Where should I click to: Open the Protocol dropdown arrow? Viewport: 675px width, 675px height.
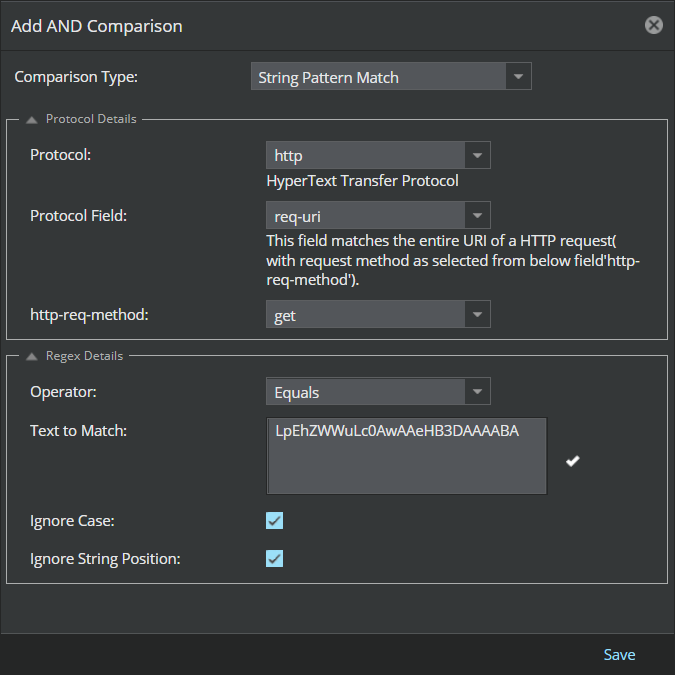[x=477, y=155]
